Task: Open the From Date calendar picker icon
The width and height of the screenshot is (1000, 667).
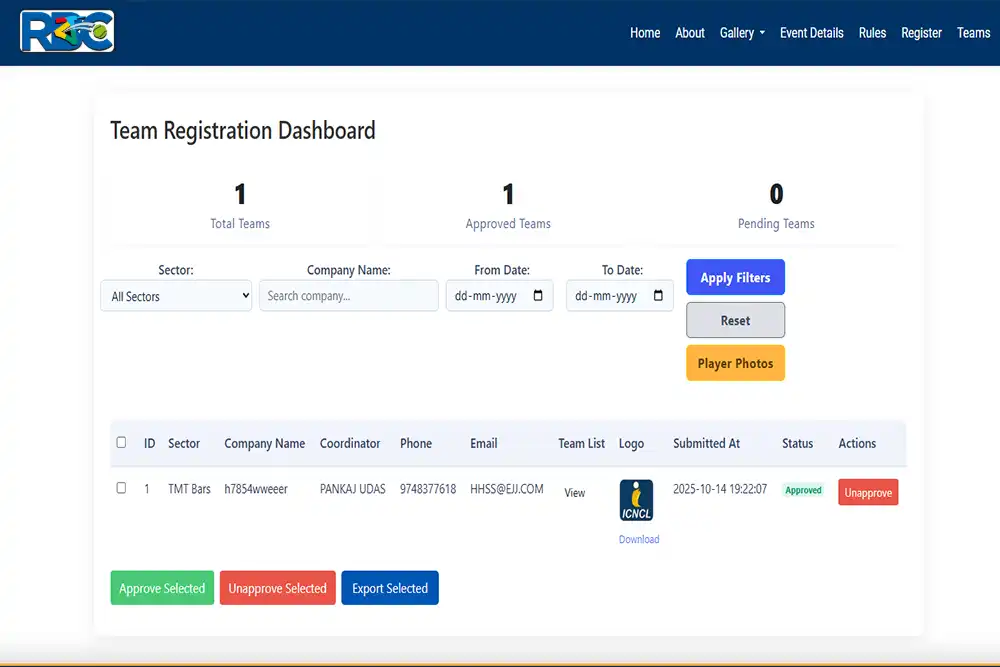Action: coord(538,296)
